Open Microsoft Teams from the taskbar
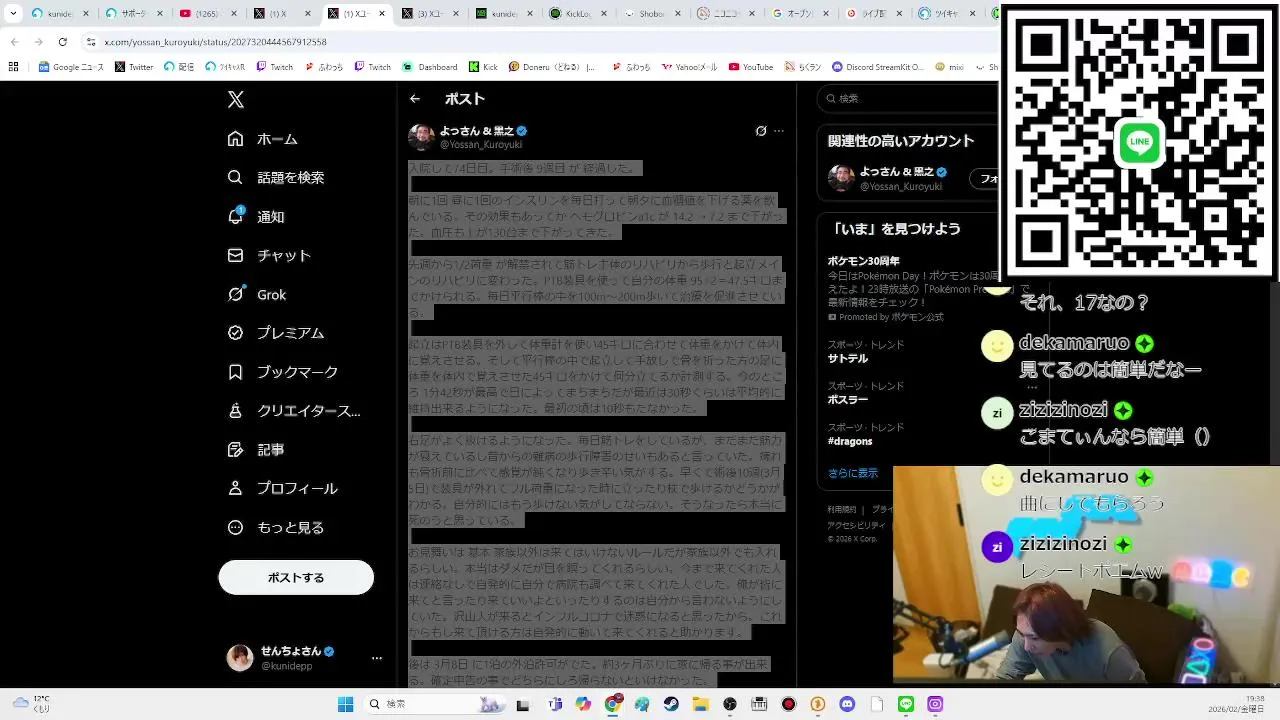The image size is (1280, 720). pyautogui.click(x=555, y=704)
